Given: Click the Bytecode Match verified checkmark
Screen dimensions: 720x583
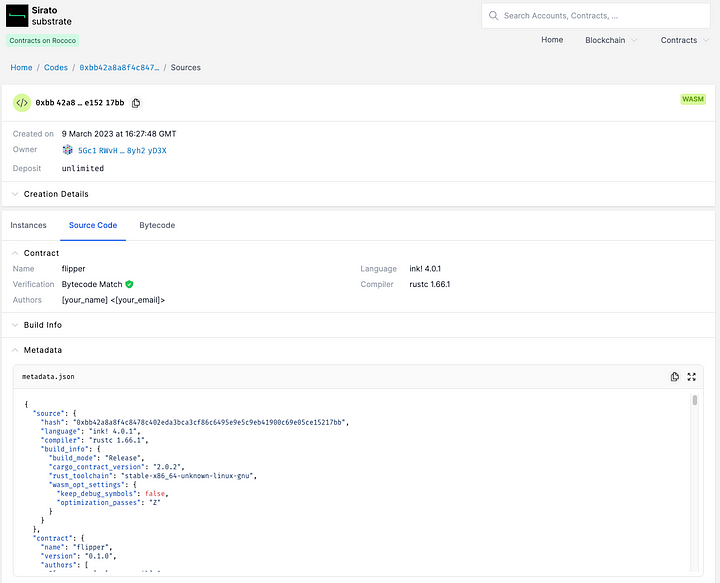Looking at the screenshot, I should (129, 285).
